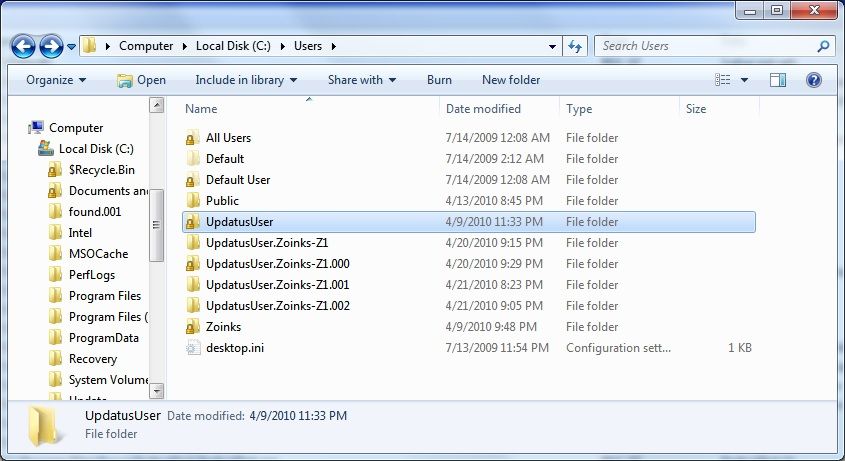The height and width of the screenshot is (461, 845).
Task: Click the search magnifier icon
Action: (x=823, y=46)
